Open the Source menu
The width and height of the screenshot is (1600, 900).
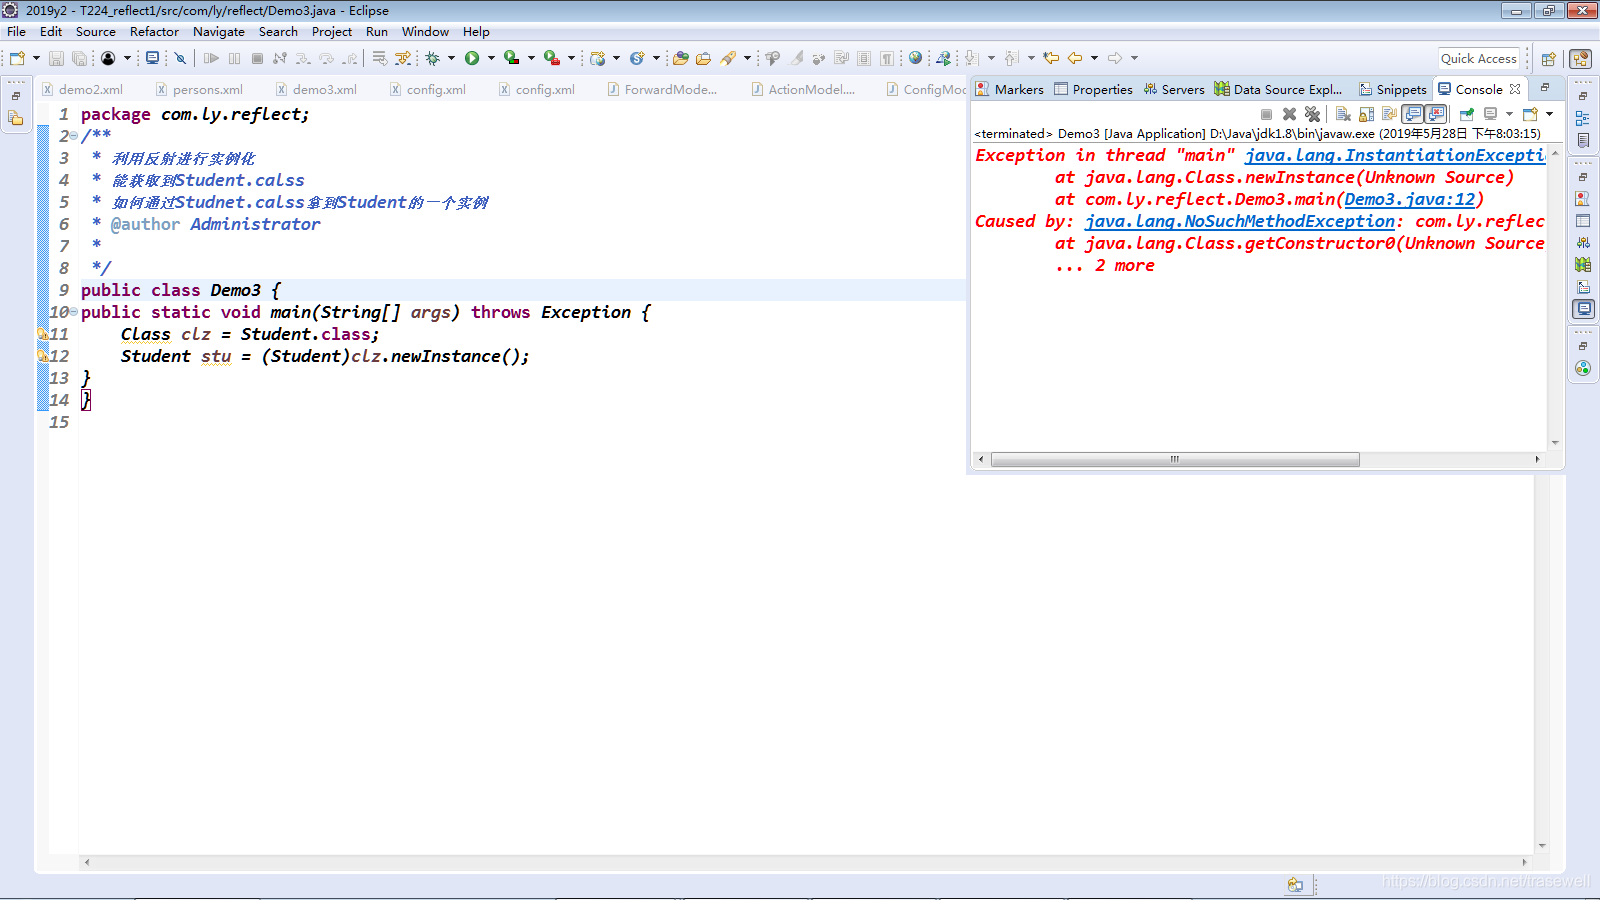pos(95,31)
